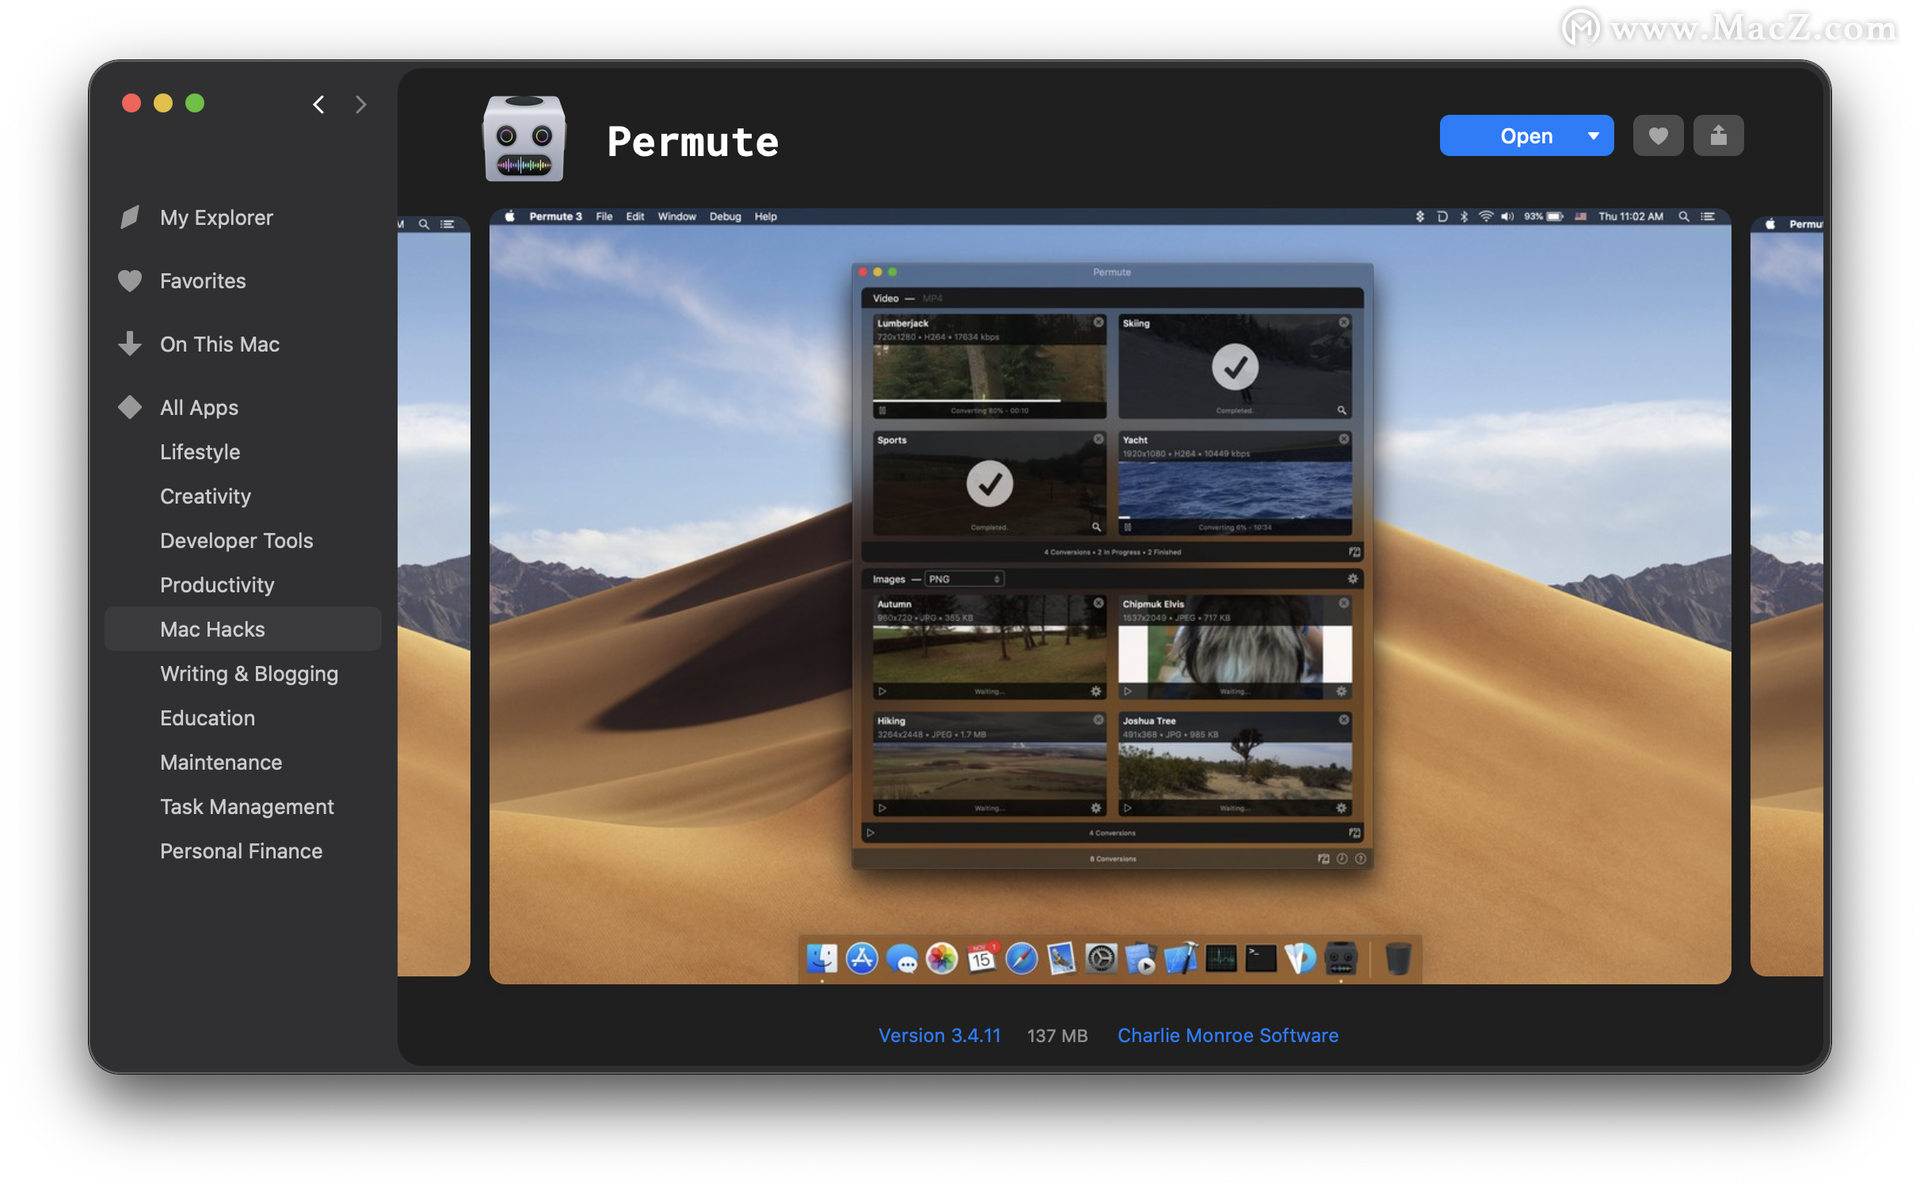The height and width of the screenshot is (1191, 1920).
Task: Click the Spotlight search icon in screenshot
Action: point(1684,216)
